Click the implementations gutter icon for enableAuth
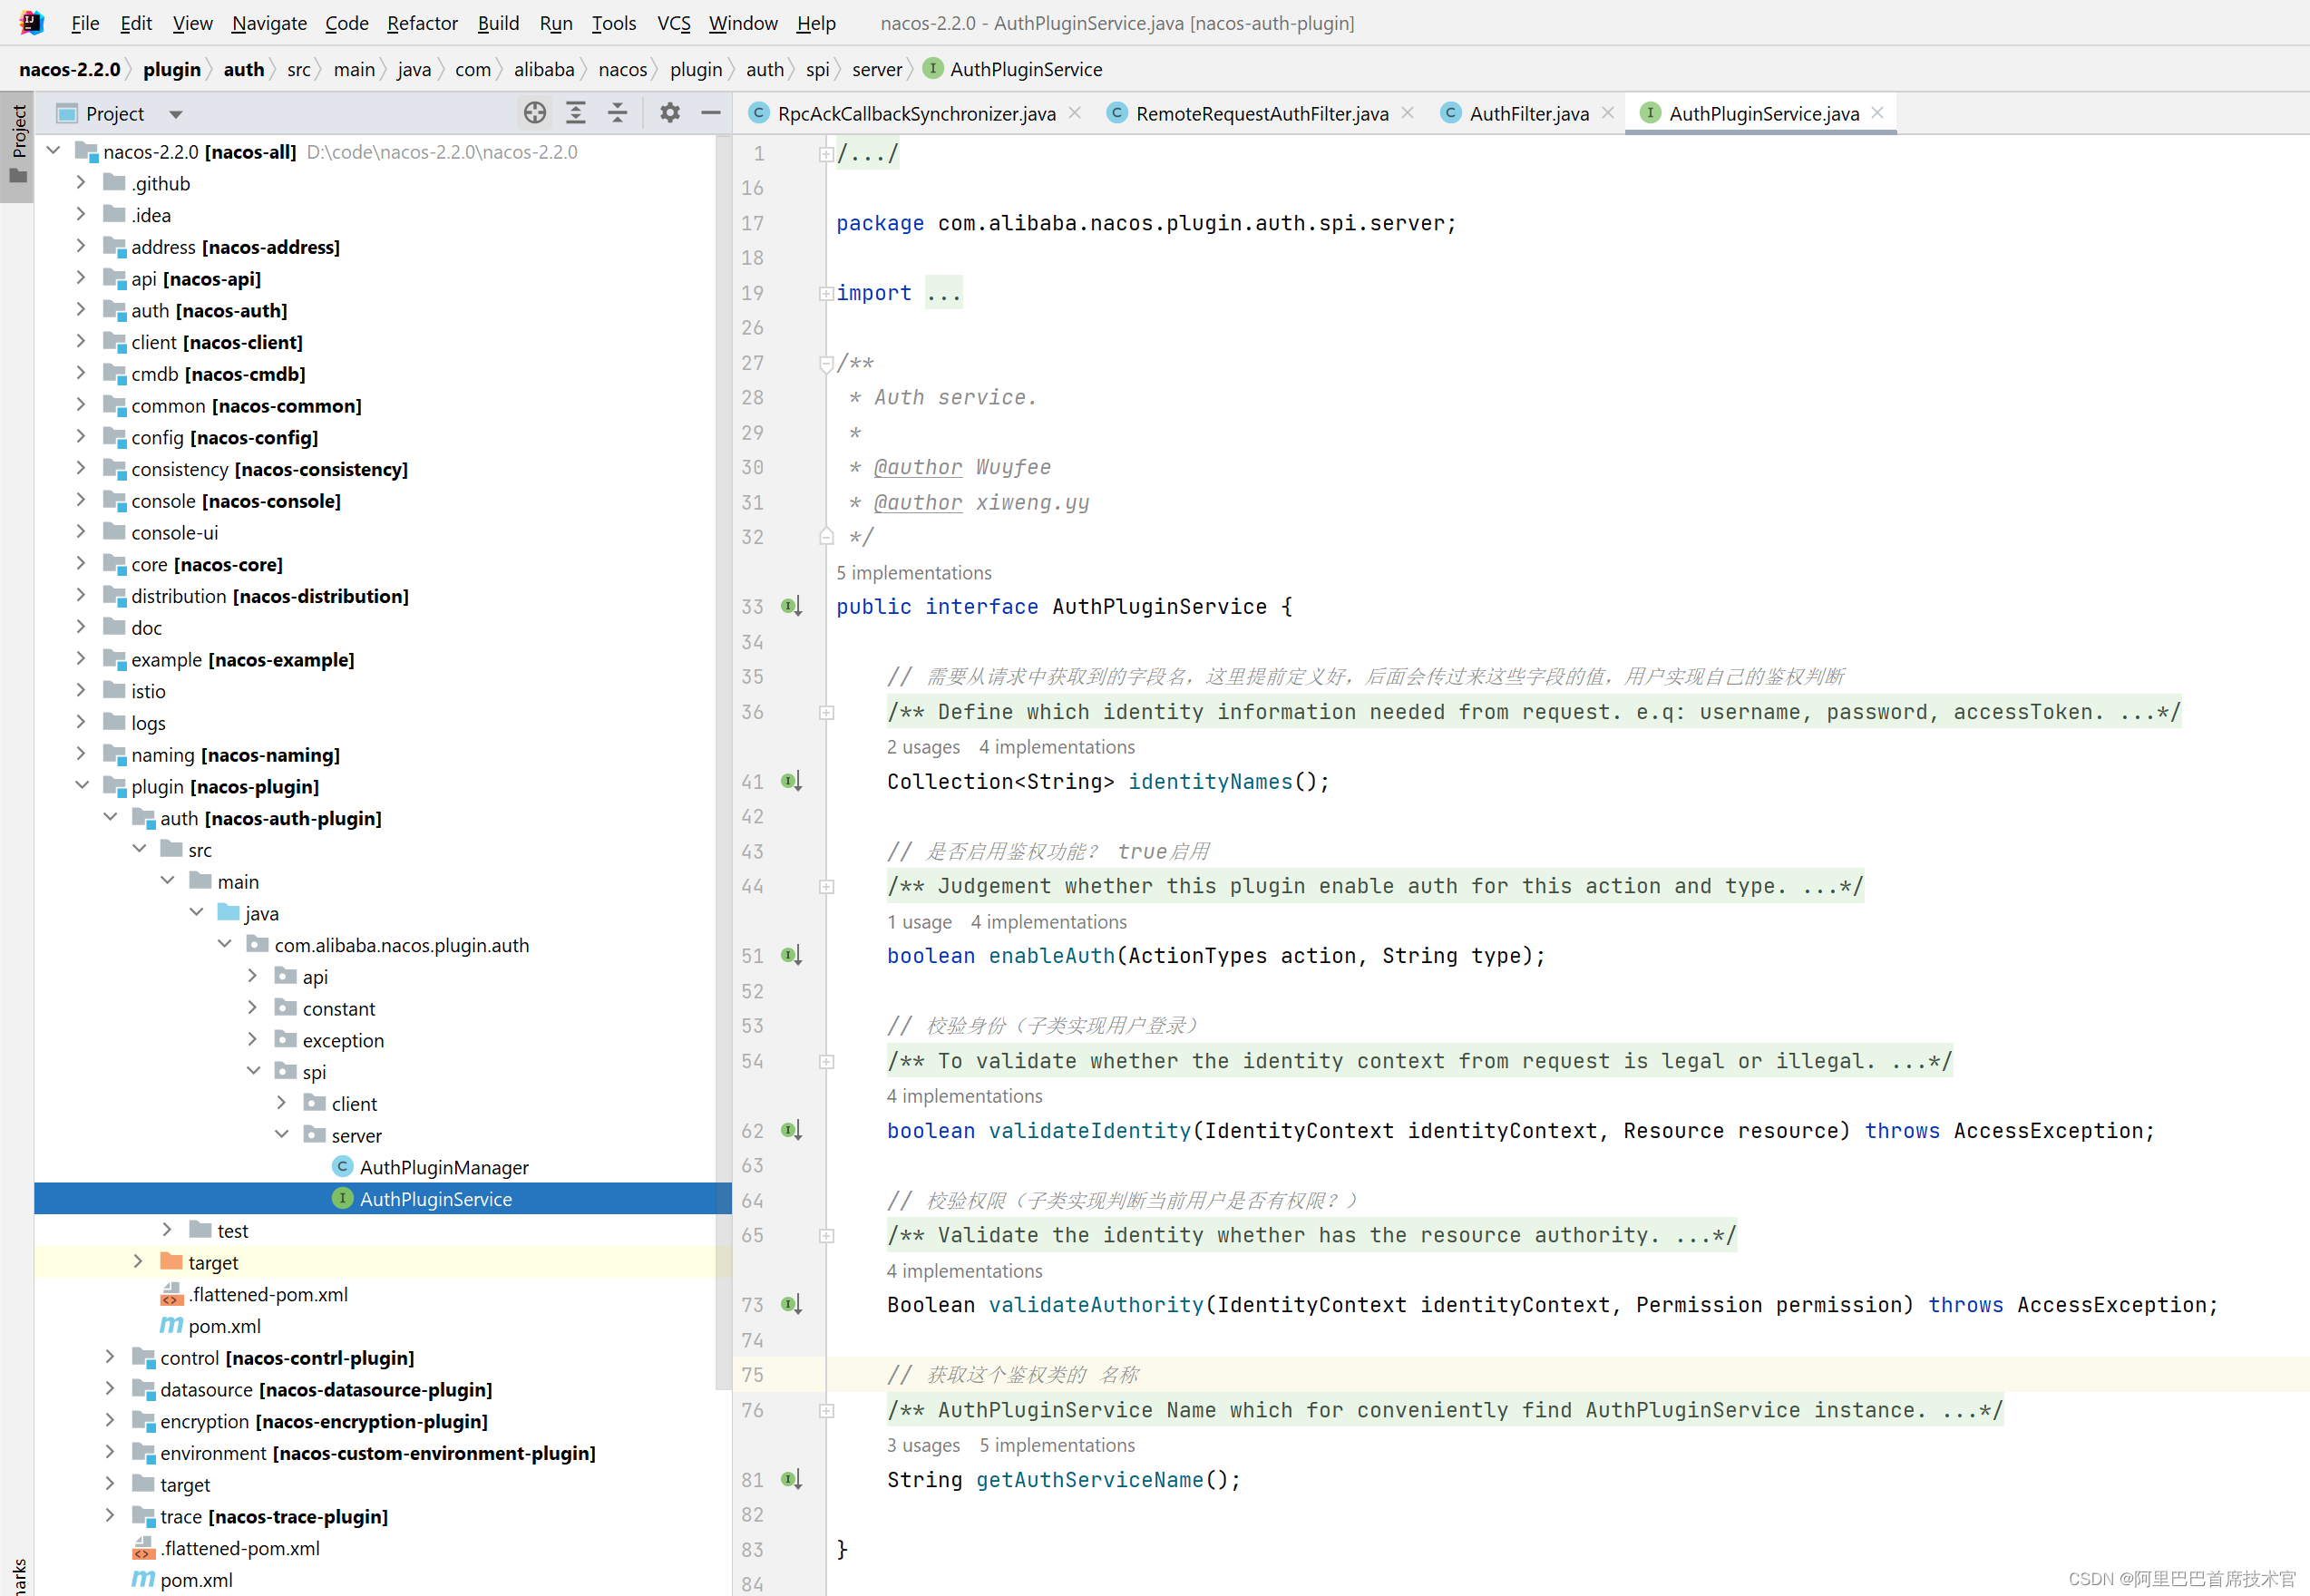The image size is (2310, 1596). [x=791, y=955]
